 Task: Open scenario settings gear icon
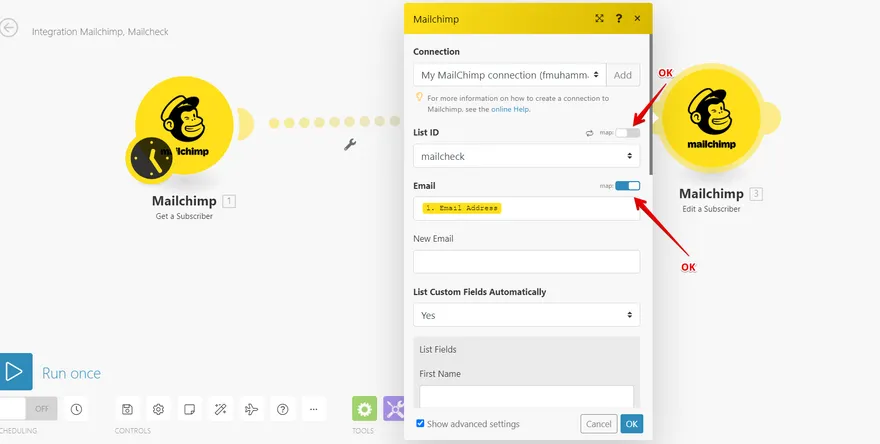[158, 409]
